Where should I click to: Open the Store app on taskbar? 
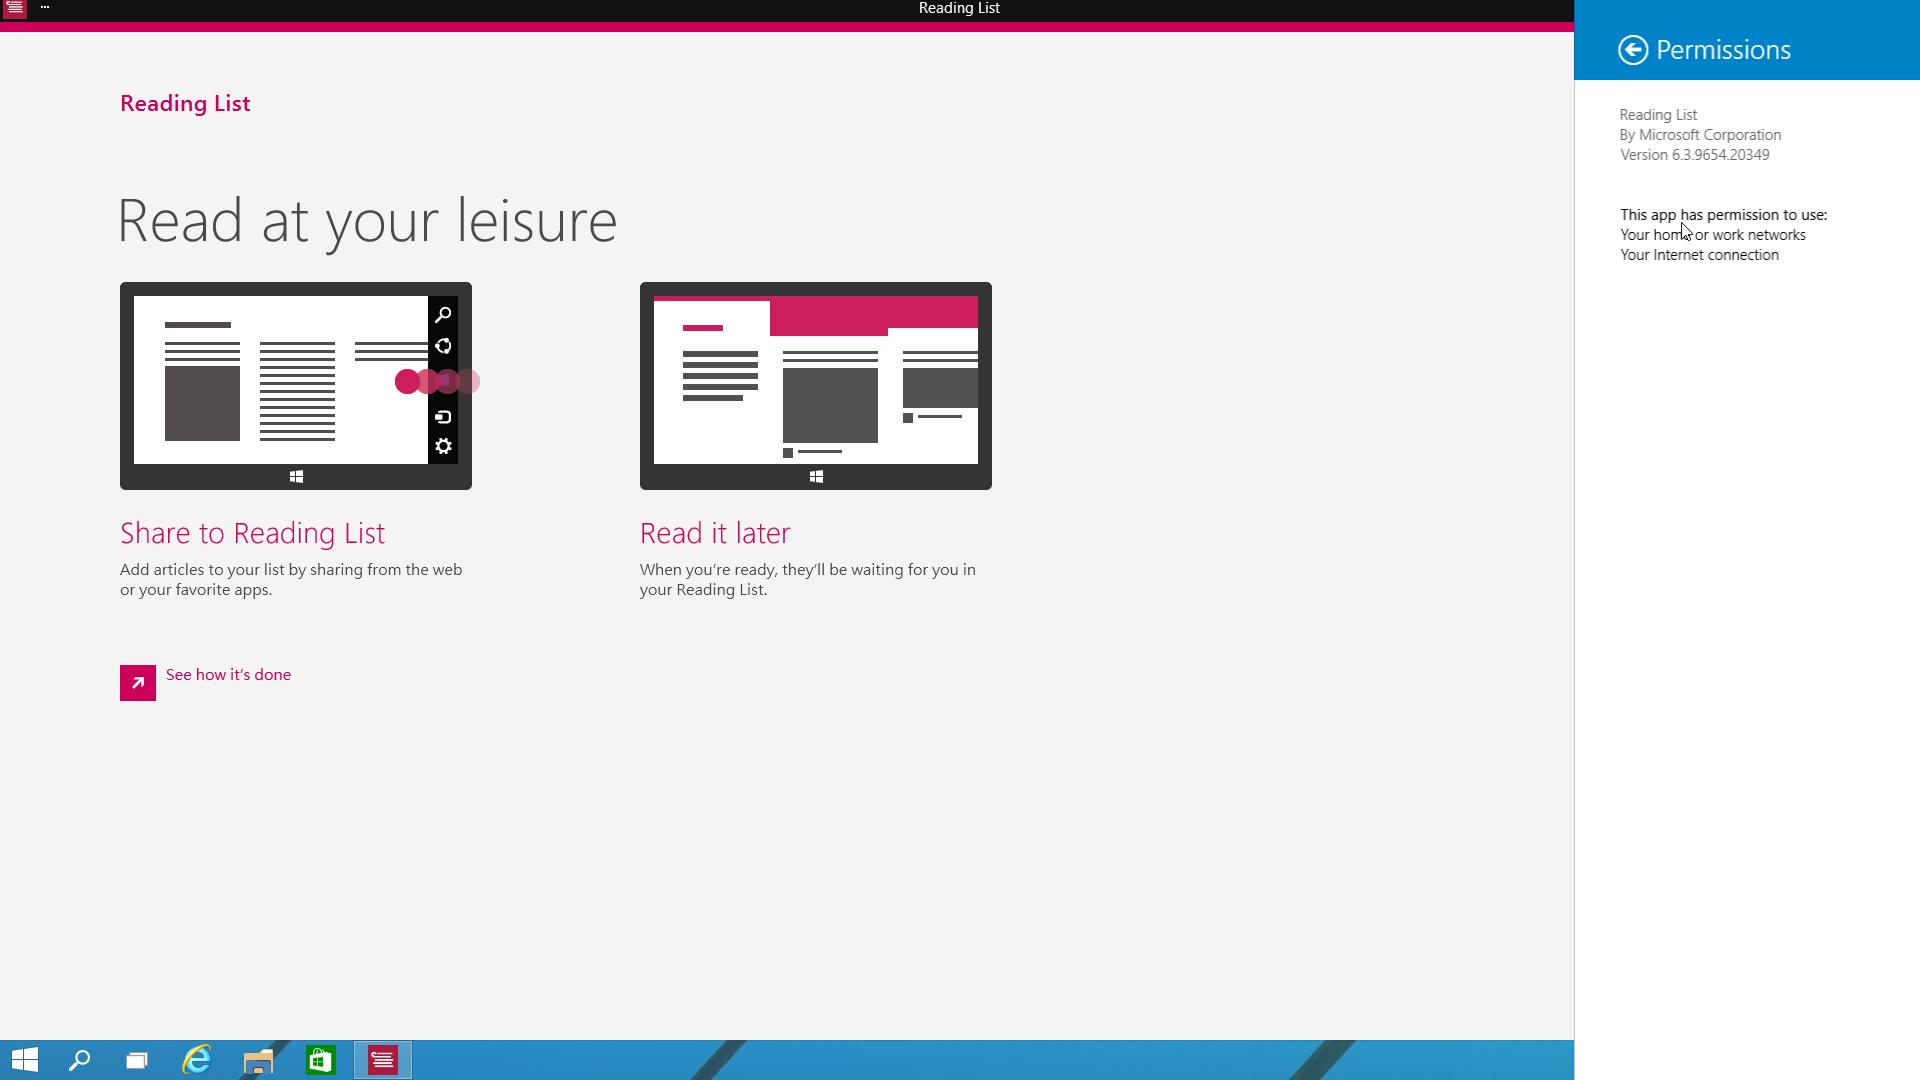point(320,1060)
